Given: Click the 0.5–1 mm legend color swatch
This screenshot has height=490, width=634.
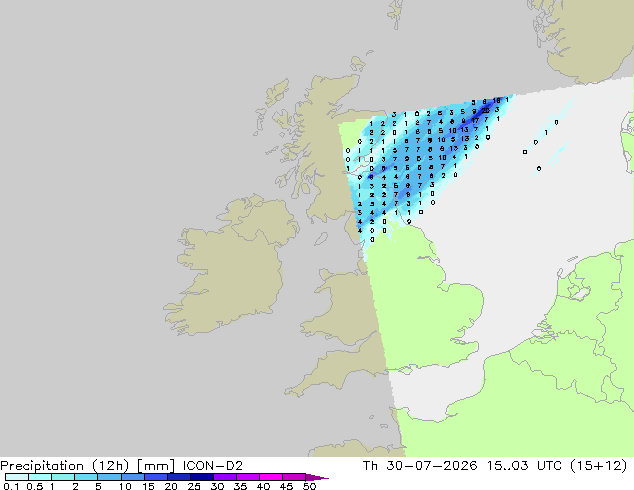Looking at the screenshot, I should 40,477.
